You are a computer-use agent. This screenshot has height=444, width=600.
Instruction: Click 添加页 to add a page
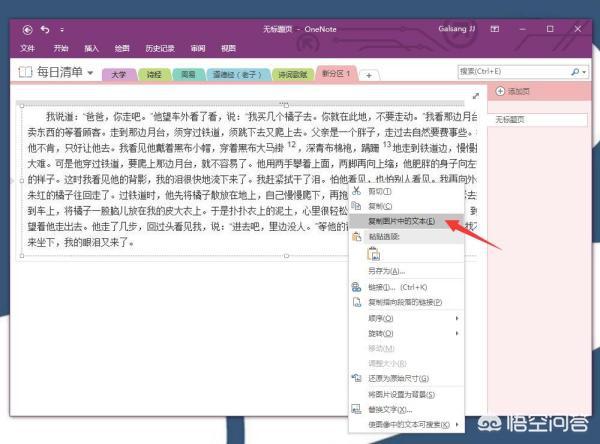[x=513, y=91]
